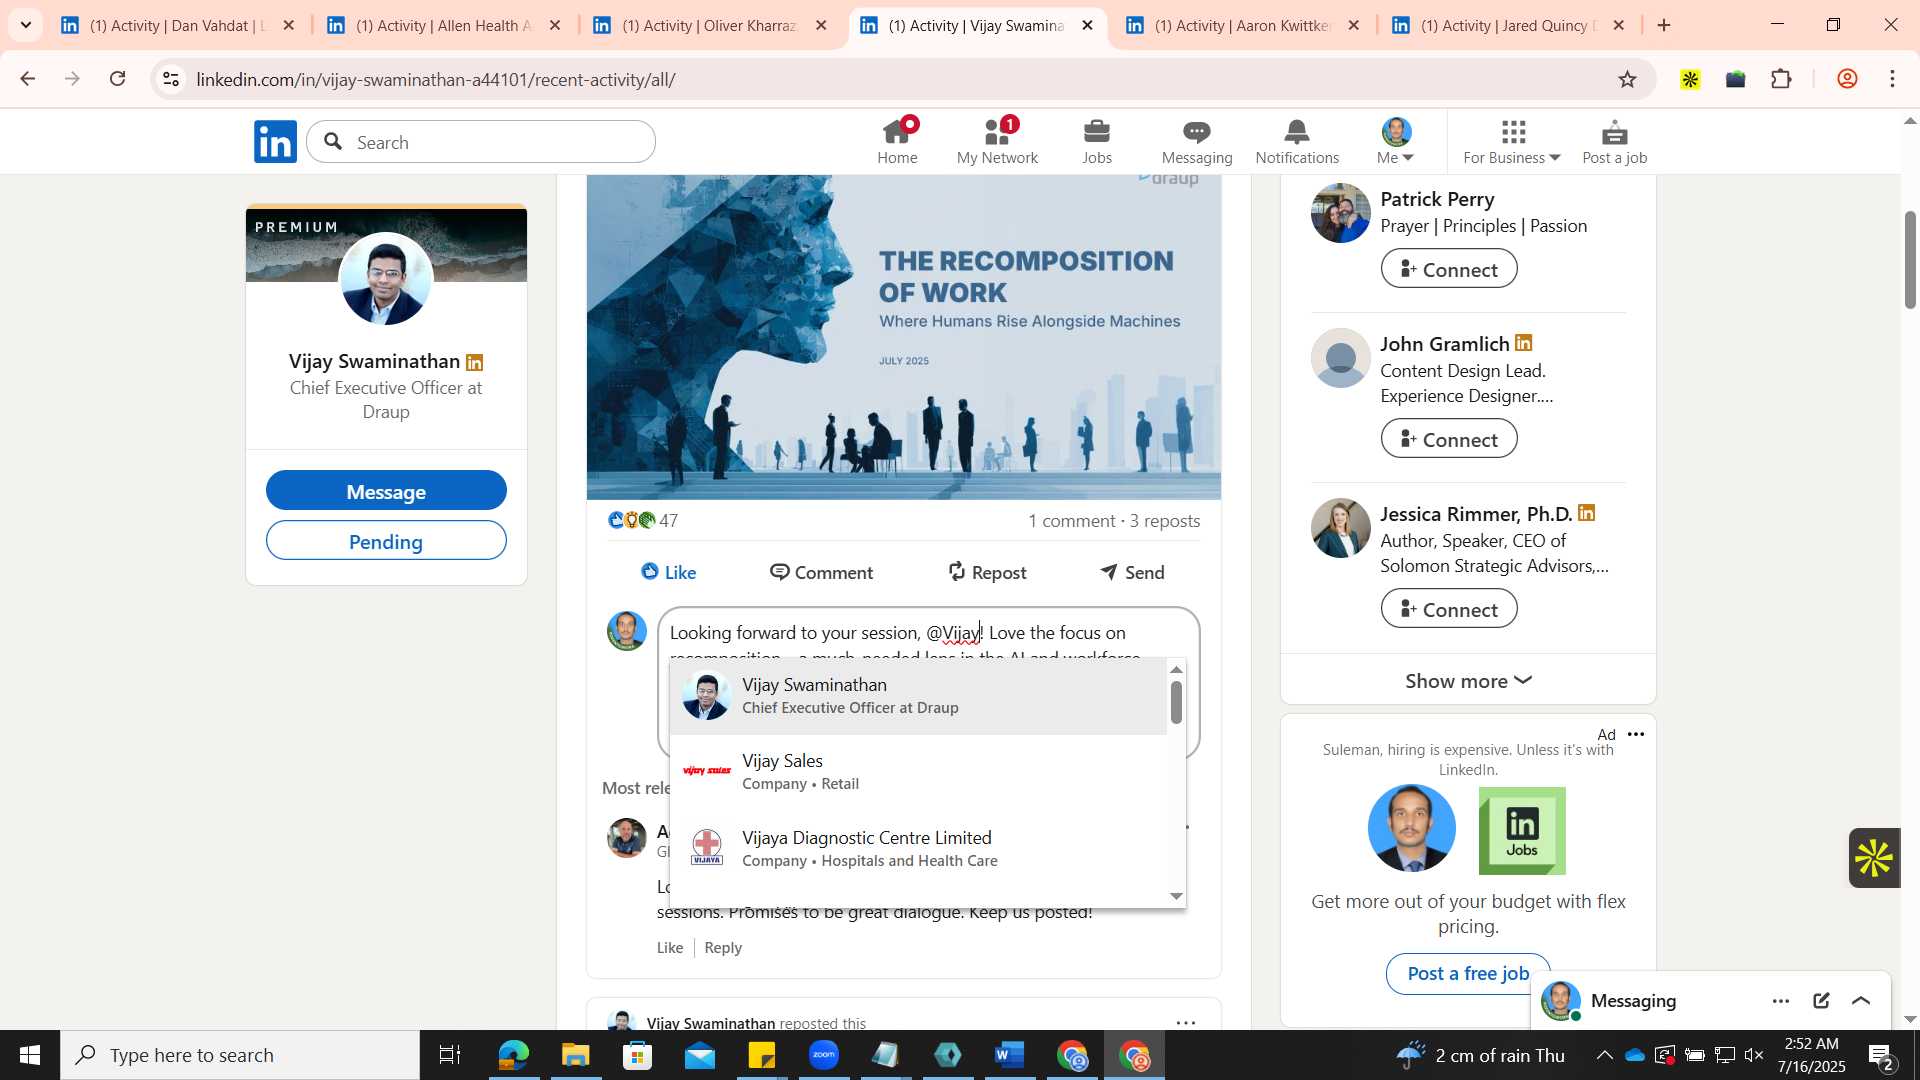1920x1080 pixels.
Task: View site information icon
Action: [x=171, y=79]
